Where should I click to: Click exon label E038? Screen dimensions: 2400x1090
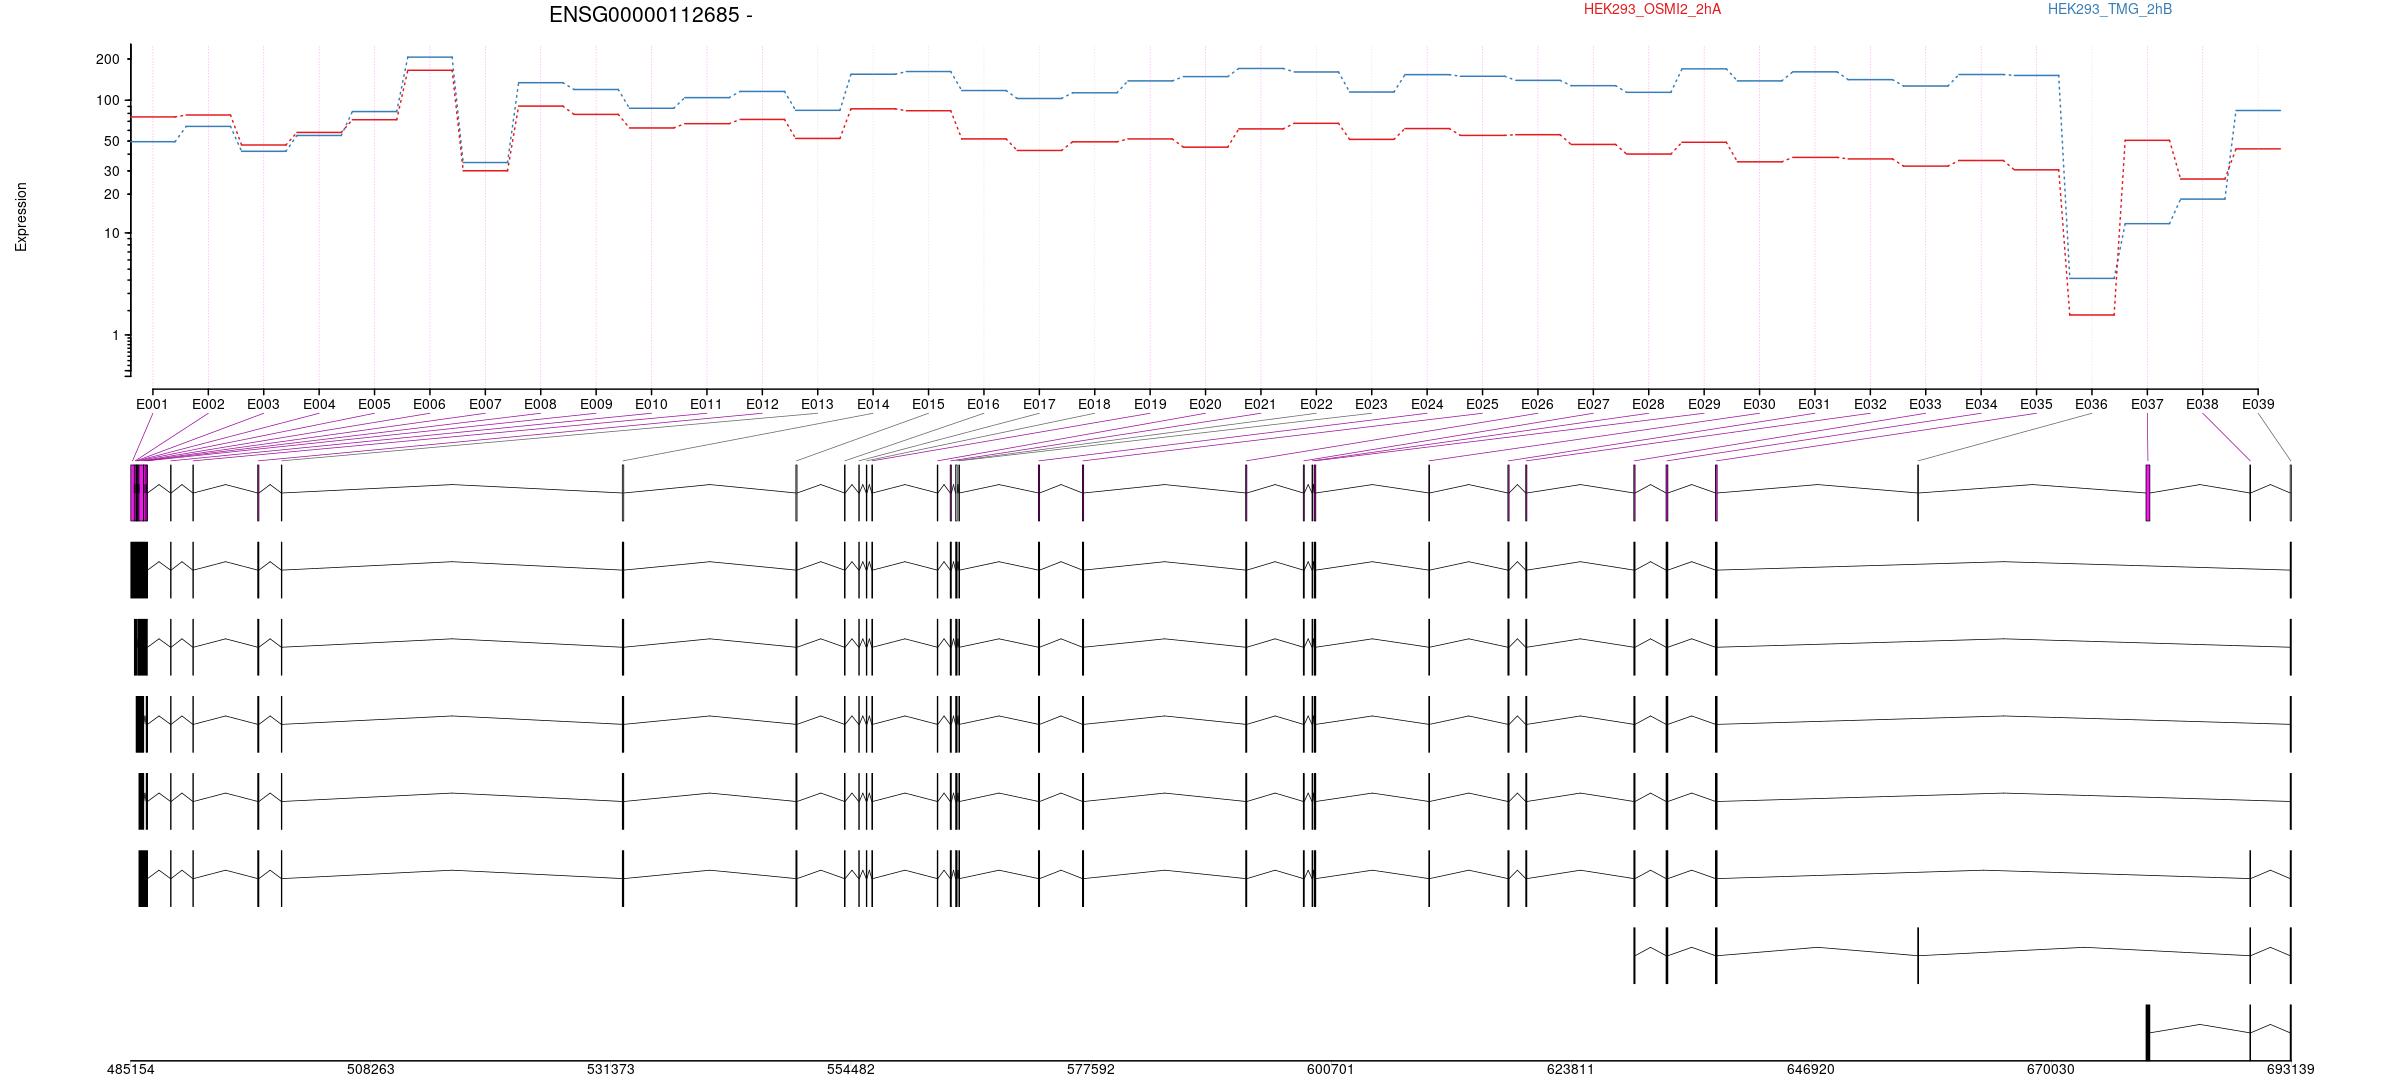pos(2202,404)
